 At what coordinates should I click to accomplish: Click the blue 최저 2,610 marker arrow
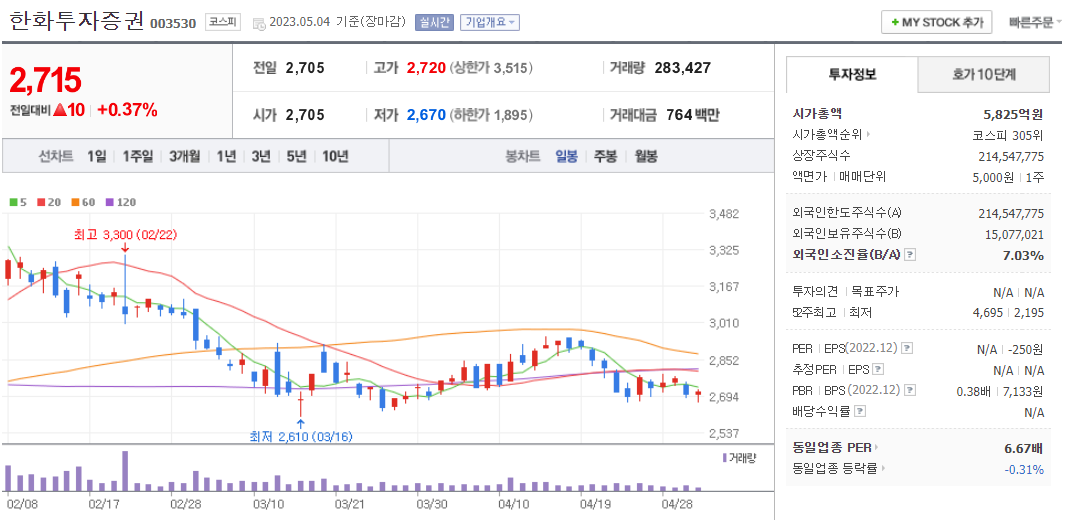point(301,423)
